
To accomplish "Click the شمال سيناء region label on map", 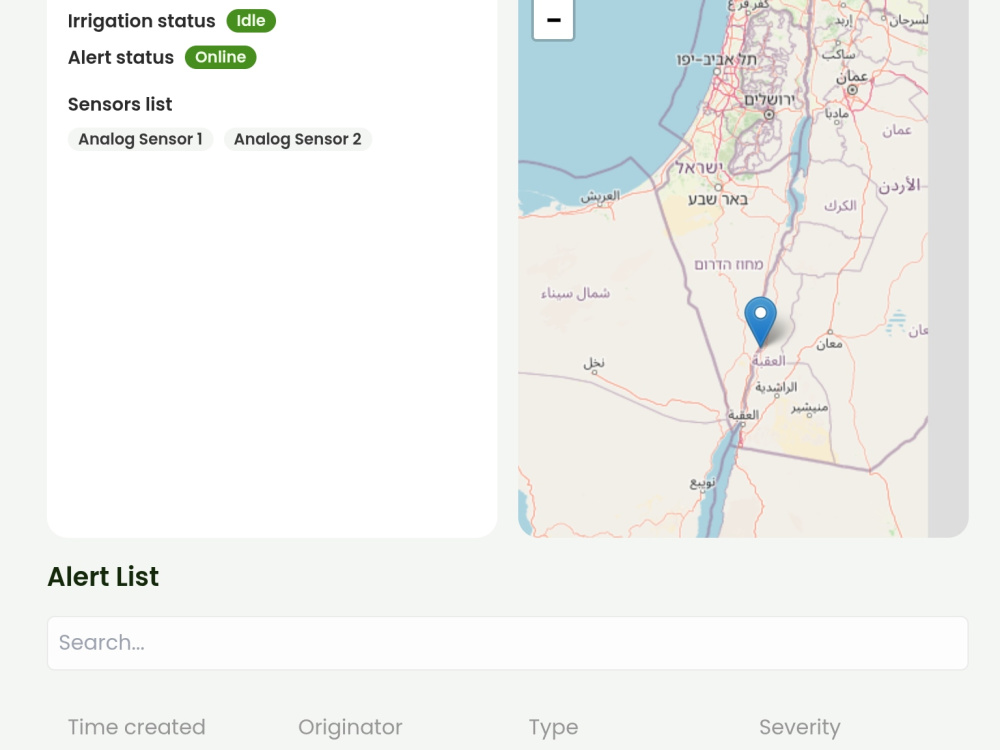I will [575, 293].
